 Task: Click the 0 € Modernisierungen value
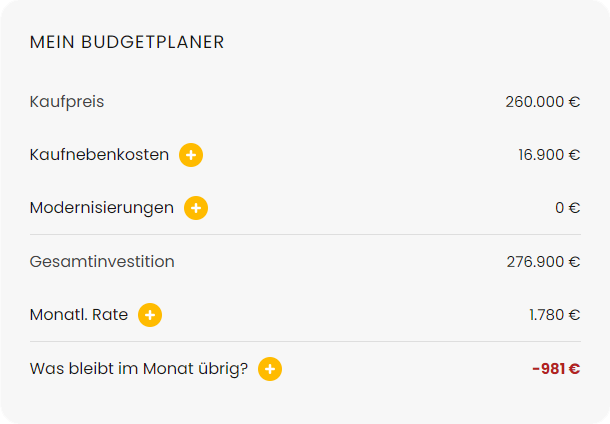click(567, 208)
